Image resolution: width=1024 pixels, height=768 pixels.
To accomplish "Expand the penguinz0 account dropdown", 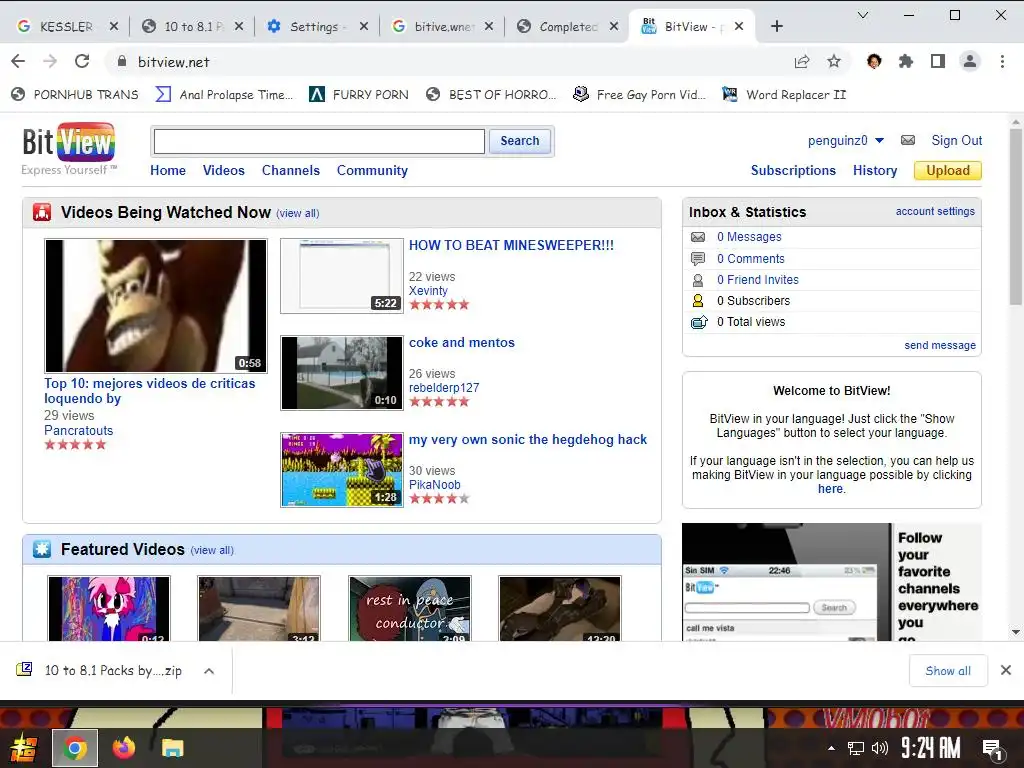I will pyautogui.click(x=879, y=140).
